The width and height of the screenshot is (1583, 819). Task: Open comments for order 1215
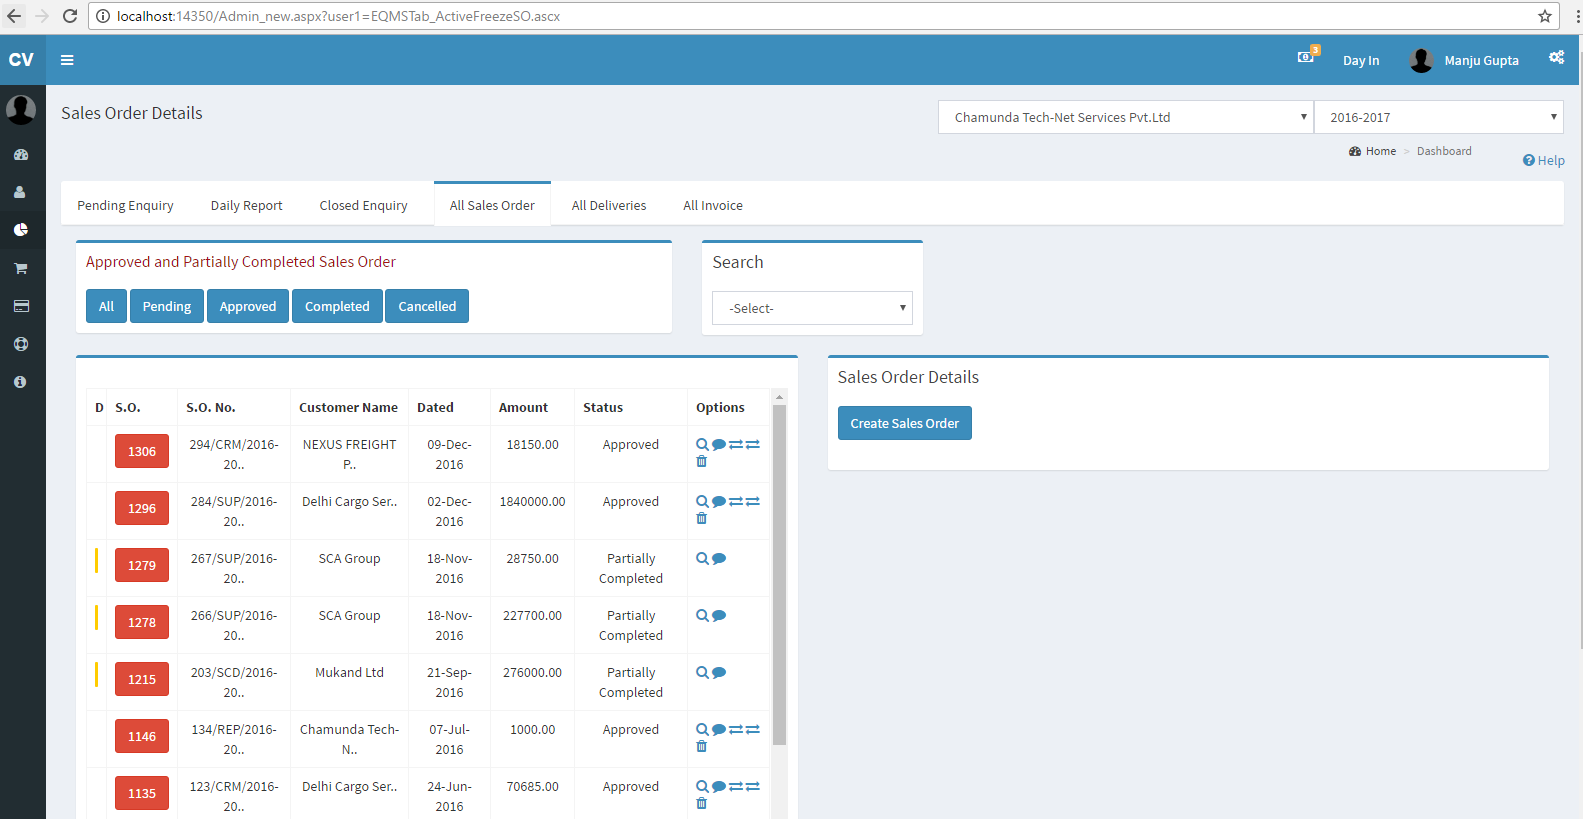coord(719,672)
